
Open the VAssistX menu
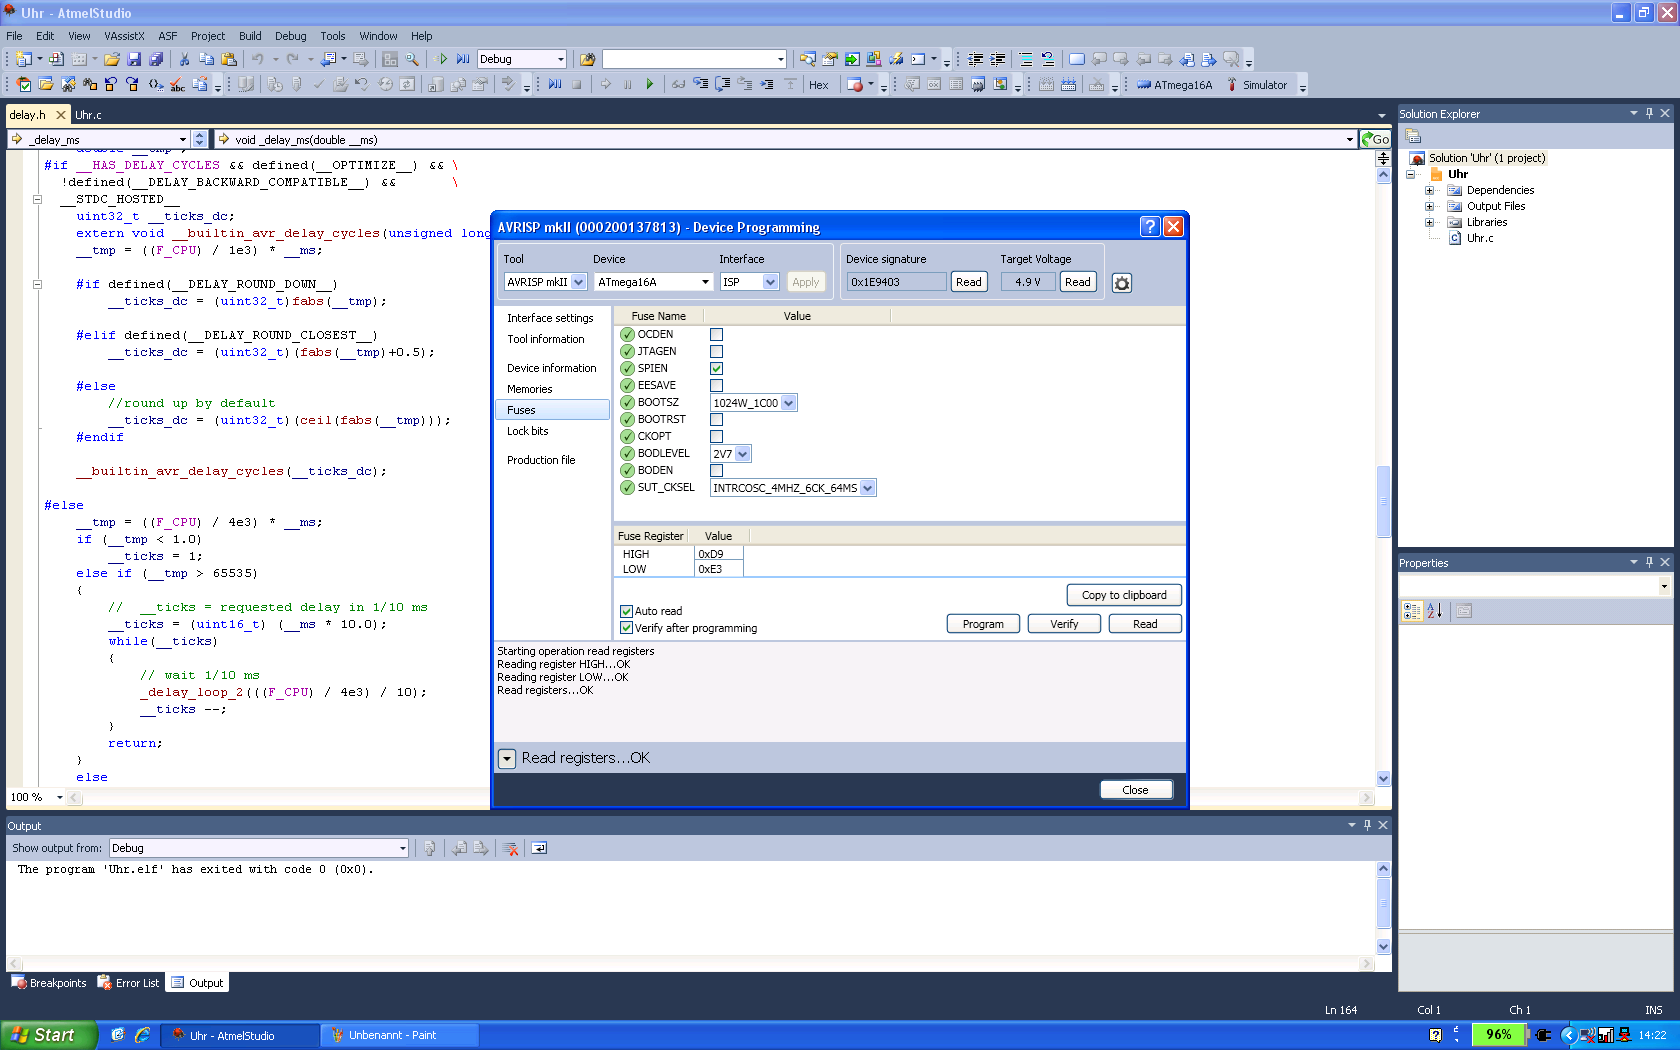[x=124, y=36]
